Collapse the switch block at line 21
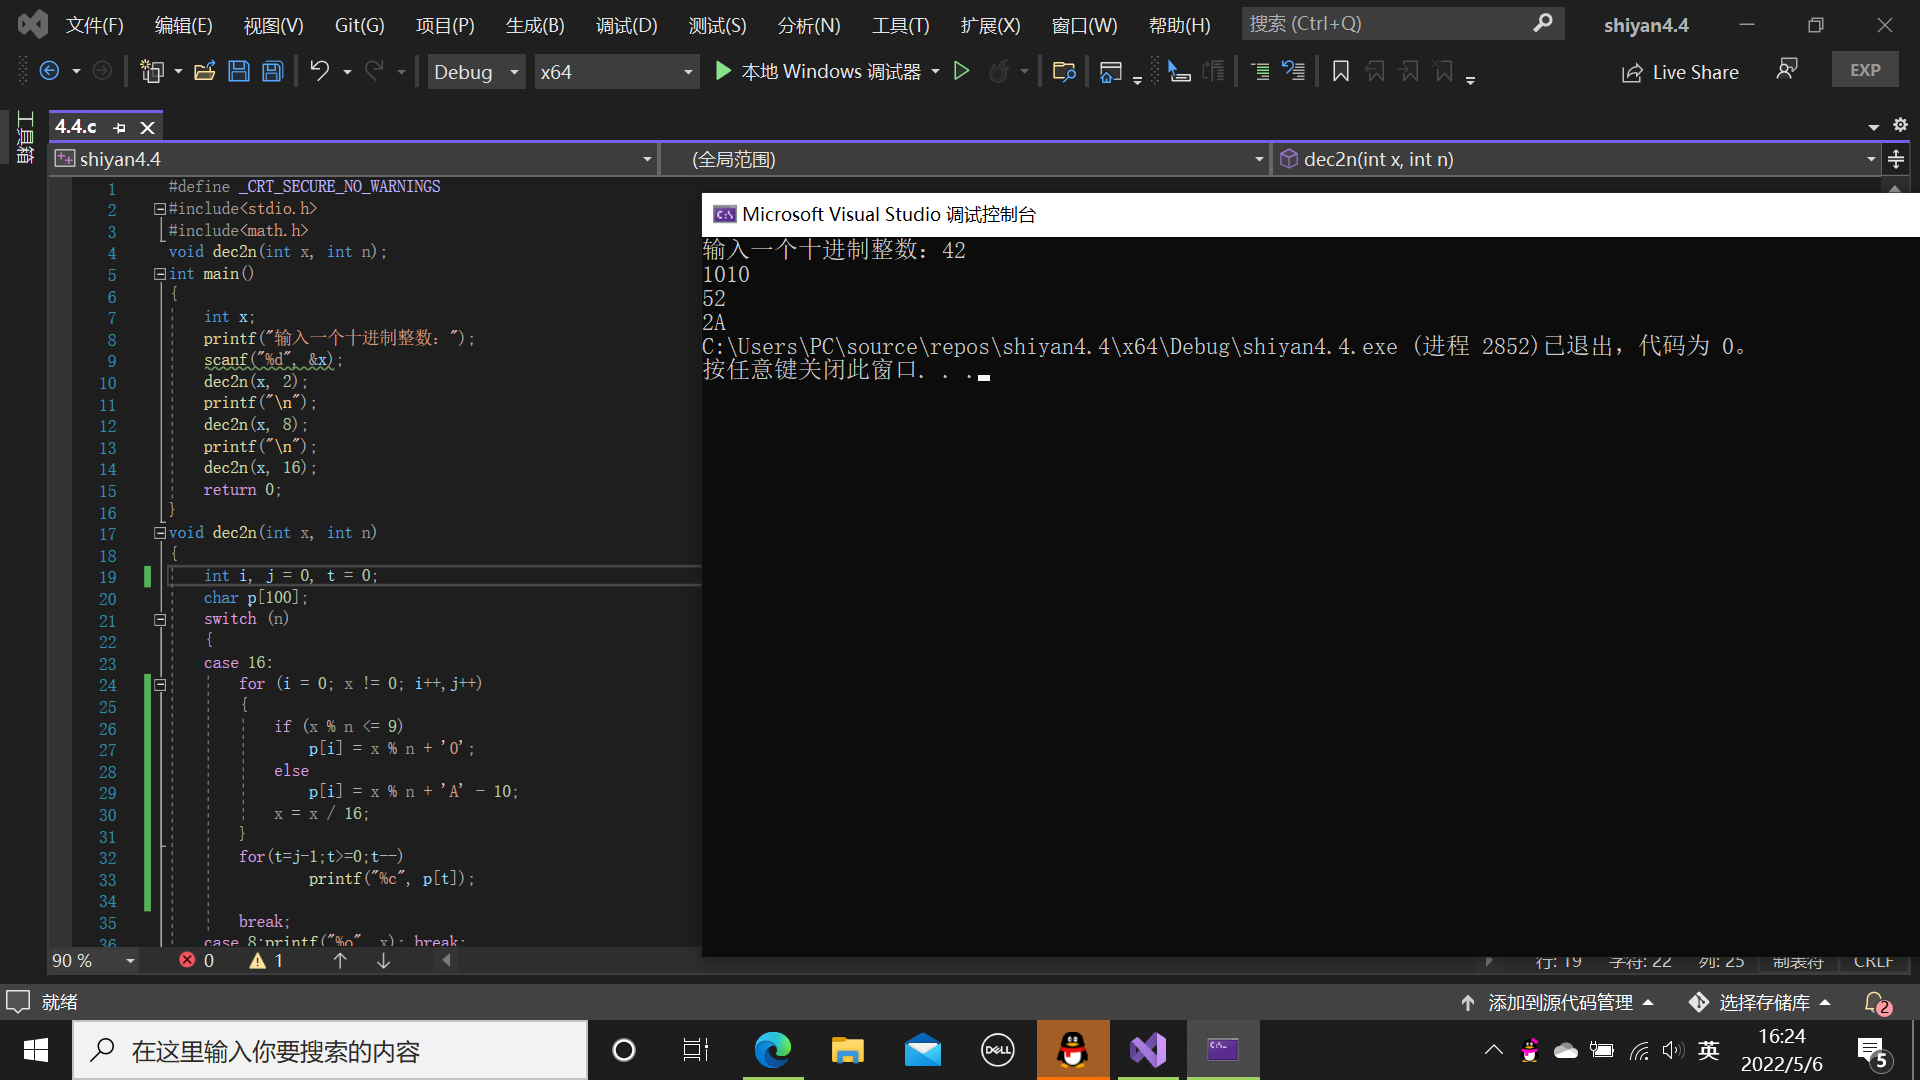This screenshot has height=1080, width=1920. pos(160,619)
